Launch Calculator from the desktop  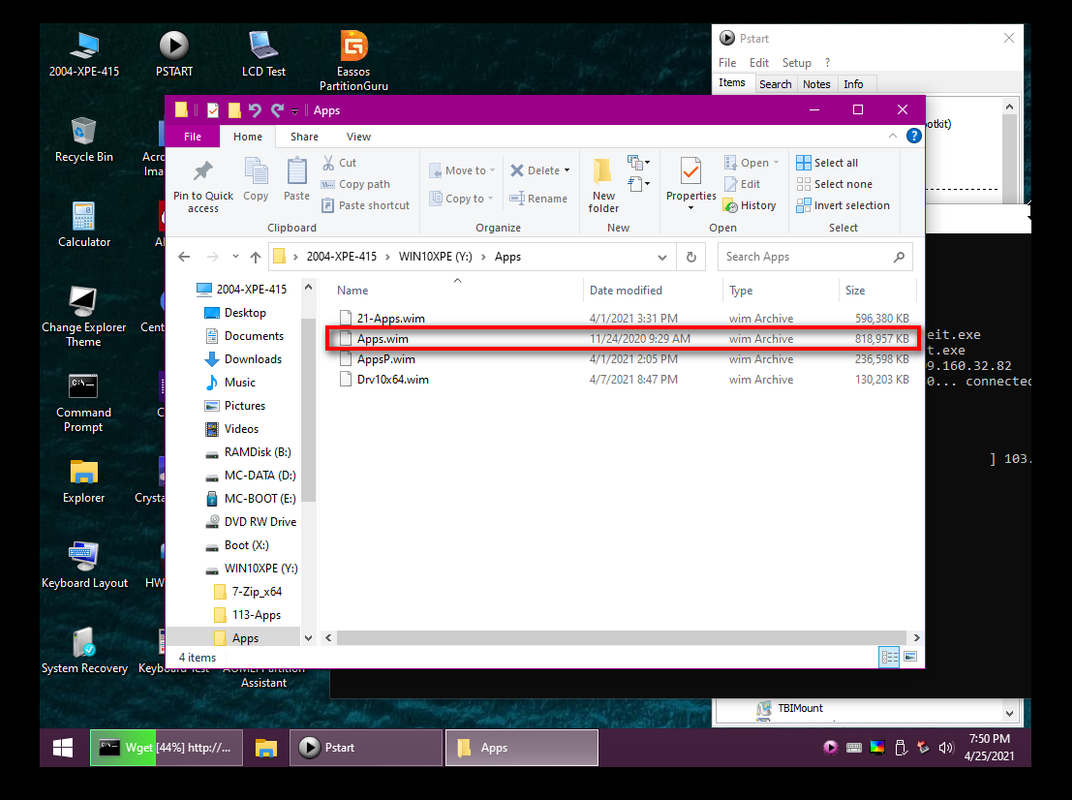pos(84,224)
